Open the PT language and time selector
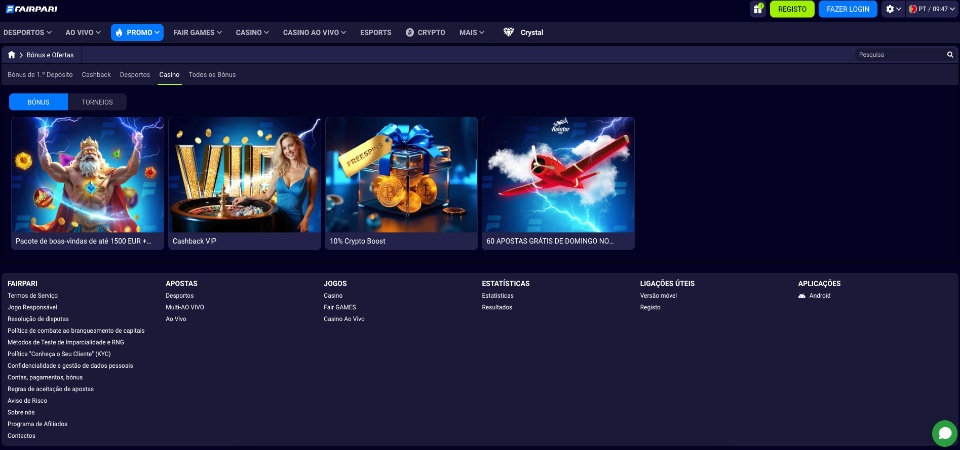The image size is (960, 450). (x=932, y=9)
